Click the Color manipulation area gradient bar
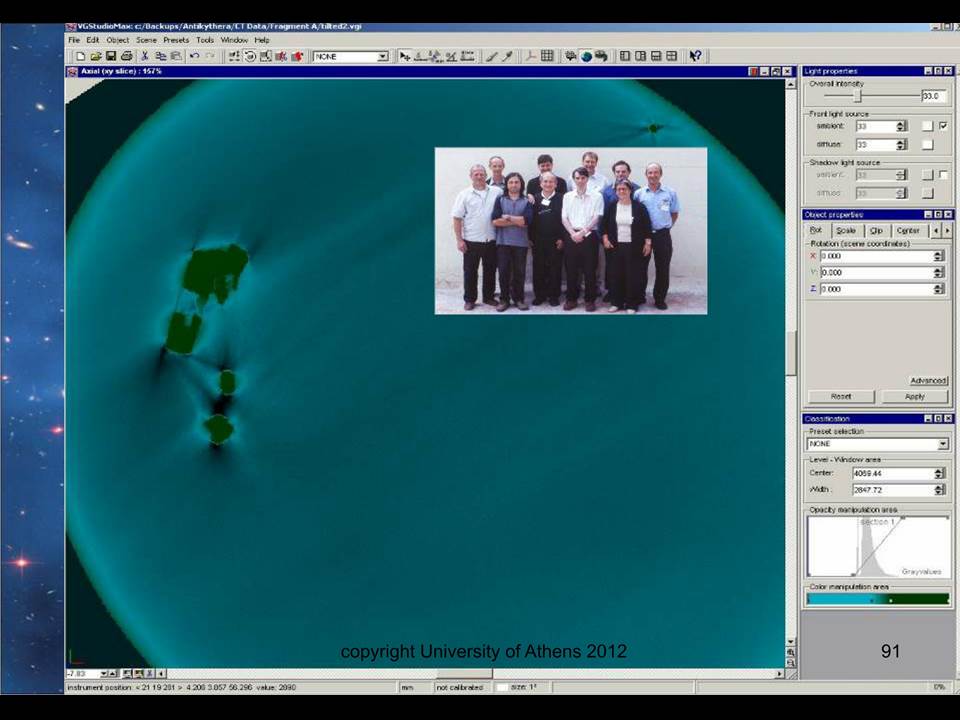 pos(878,599)
